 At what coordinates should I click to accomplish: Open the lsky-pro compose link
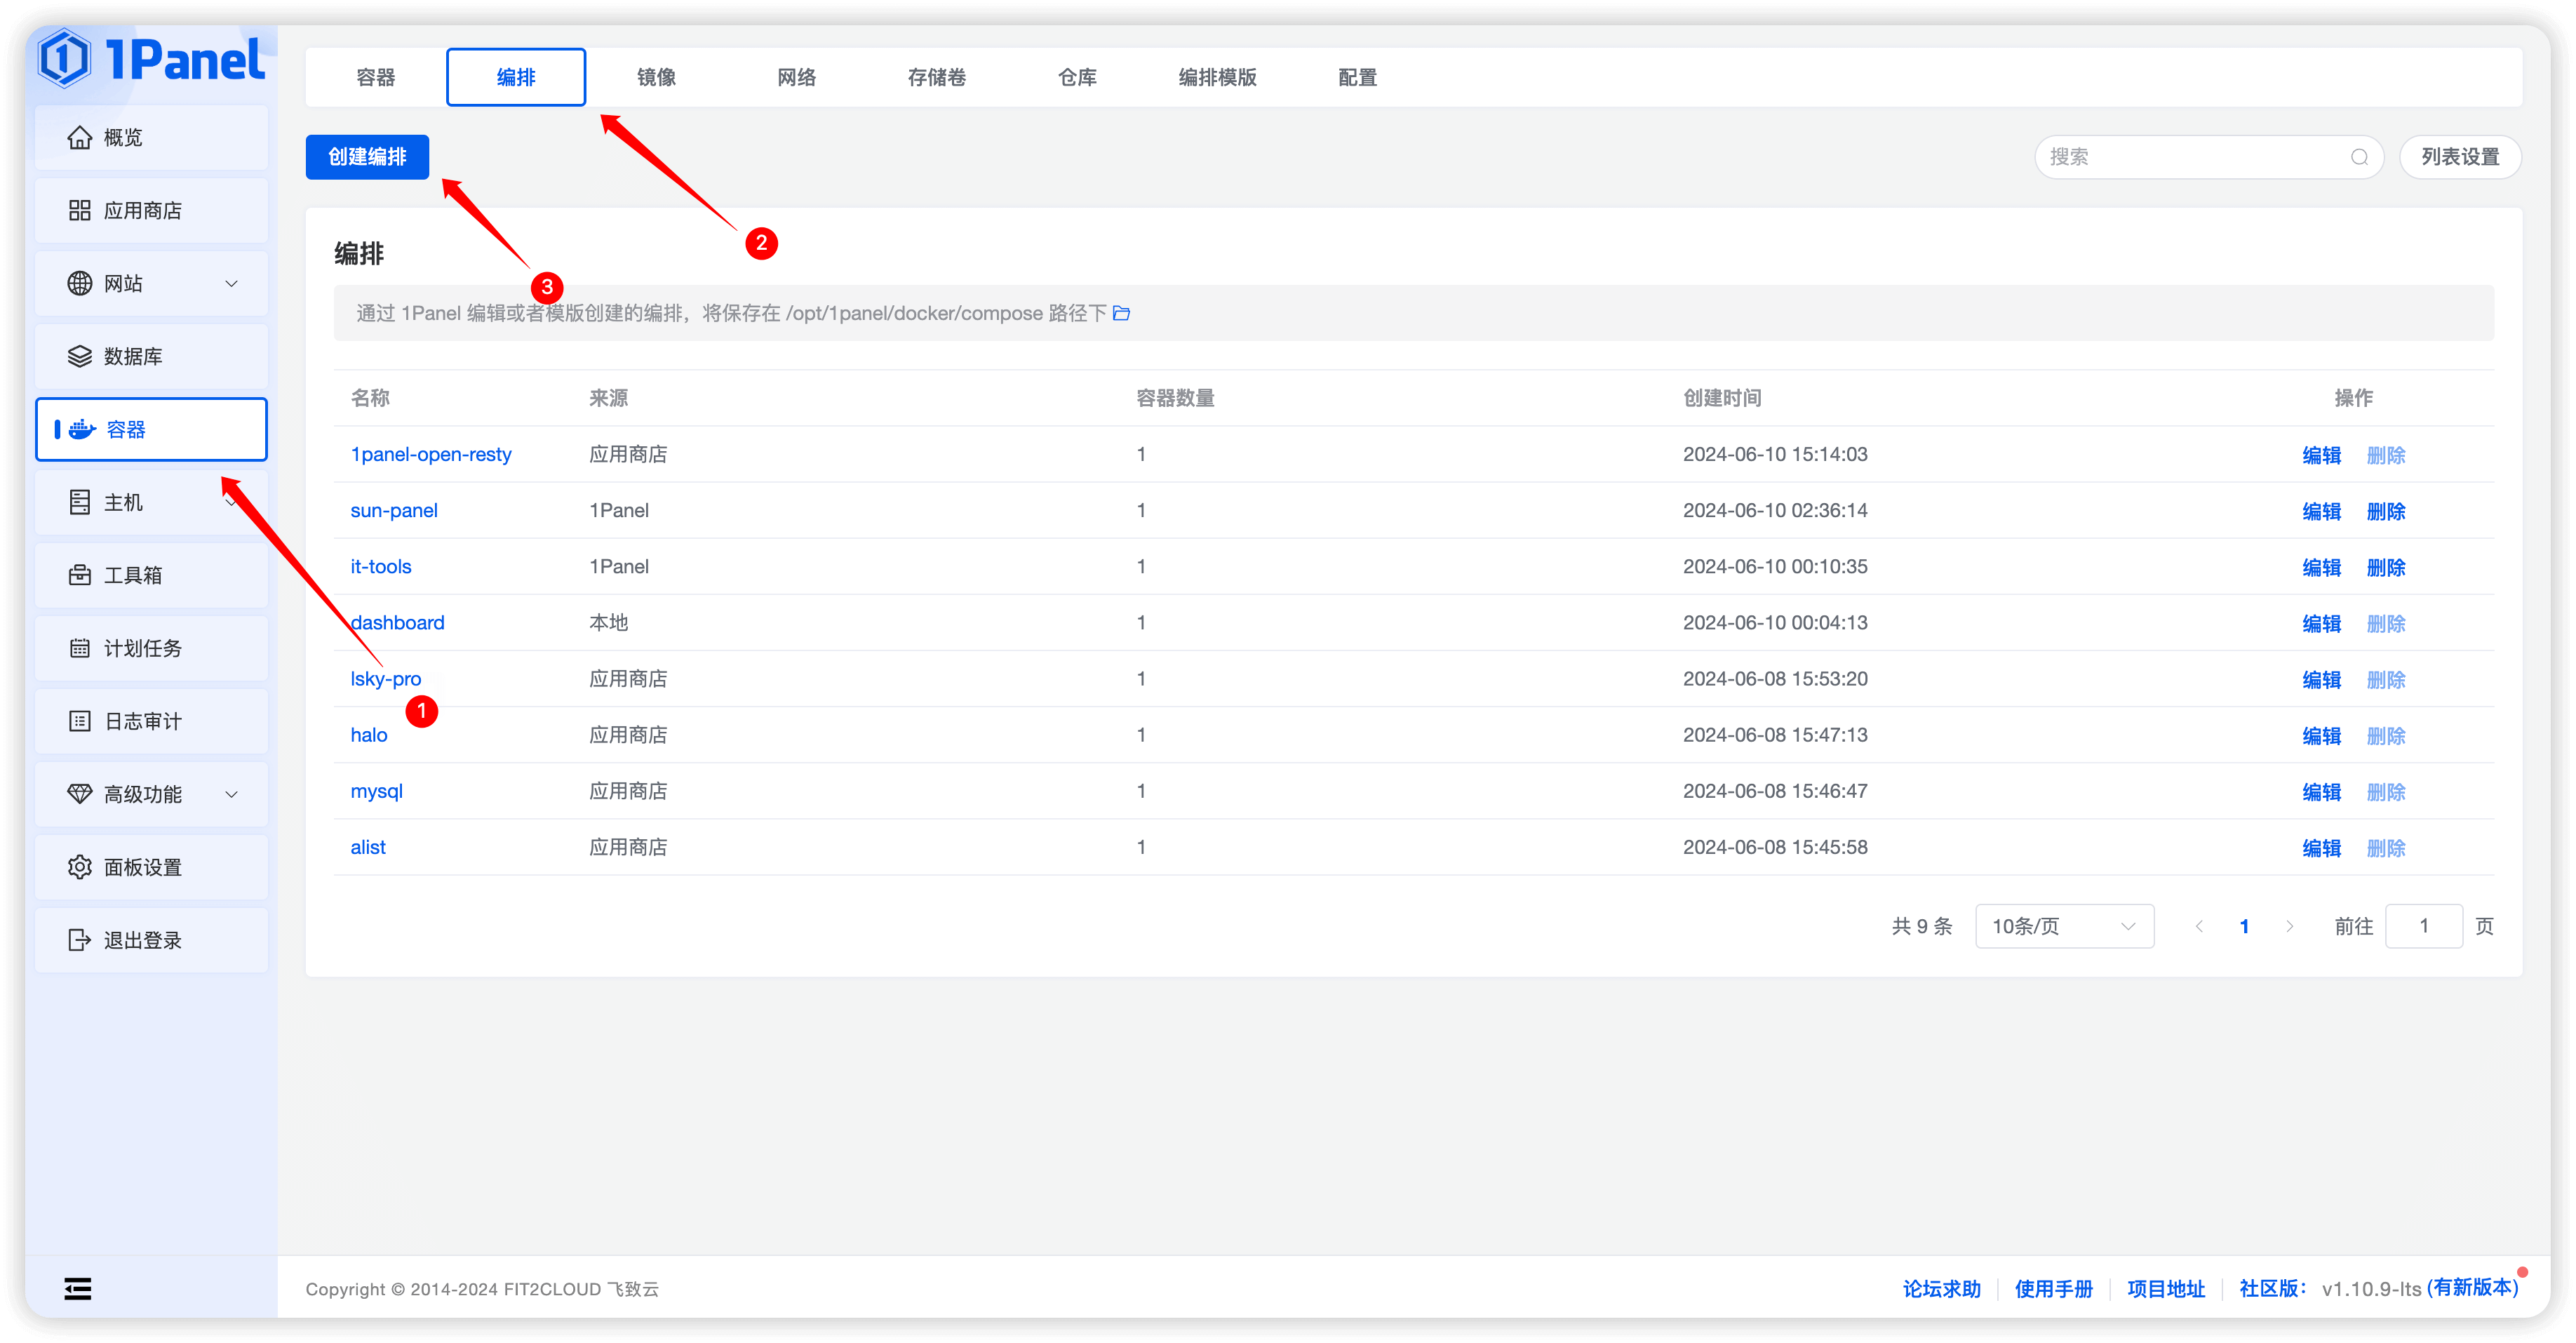pos(386,678)
